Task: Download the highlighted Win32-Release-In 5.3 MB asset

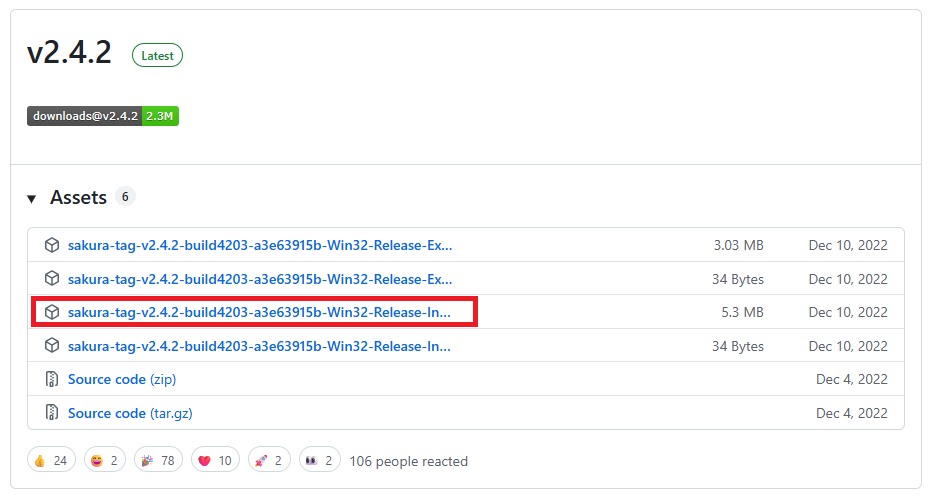Action: click(259, 313)
